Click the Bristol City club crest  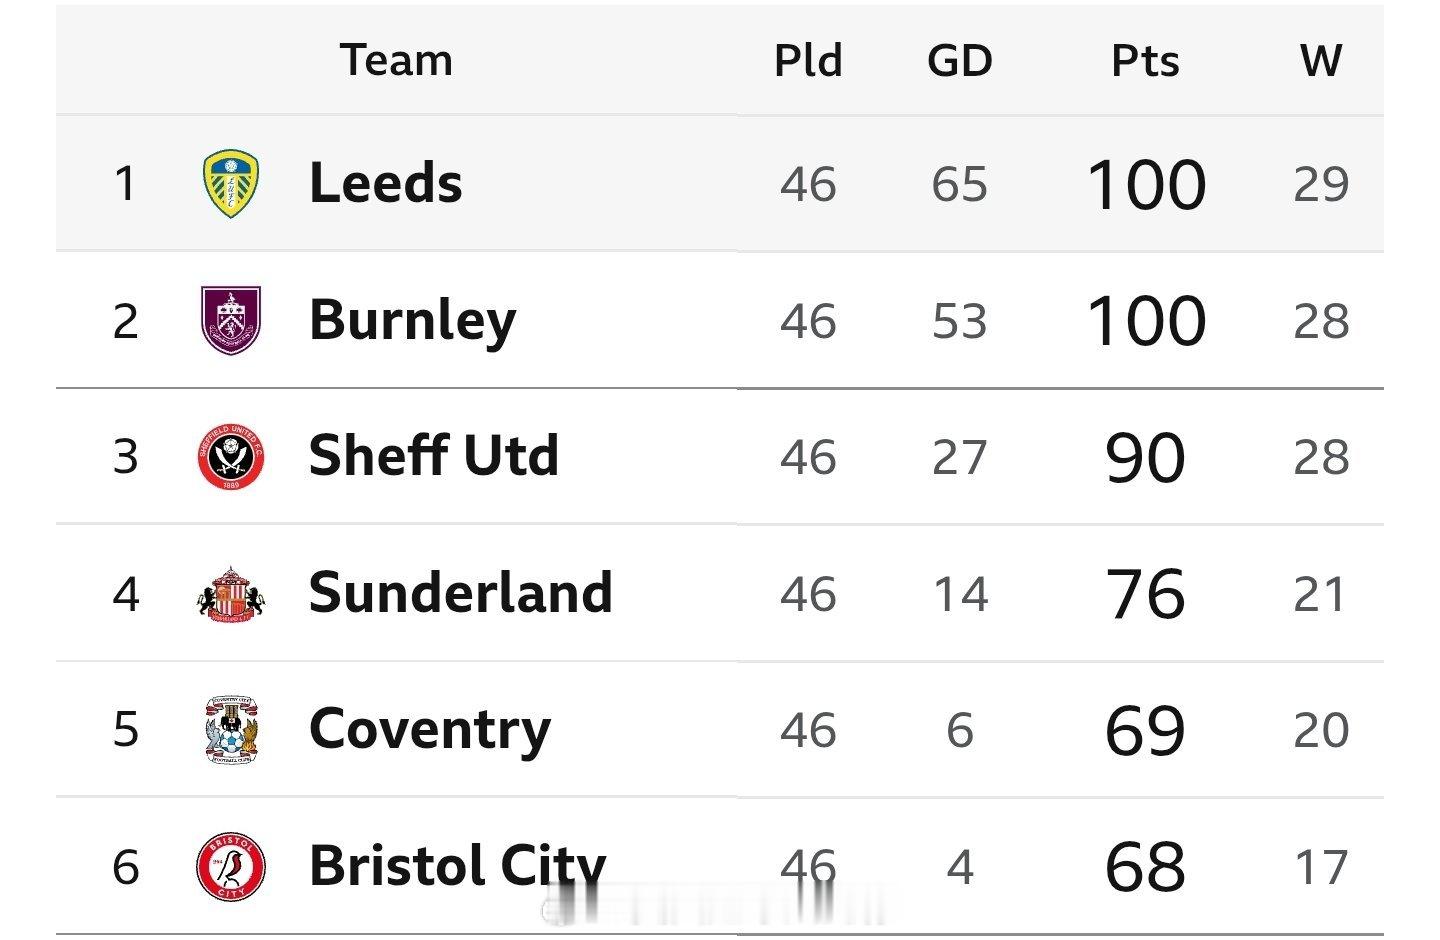pyautogui.click(x=231, y=866)
